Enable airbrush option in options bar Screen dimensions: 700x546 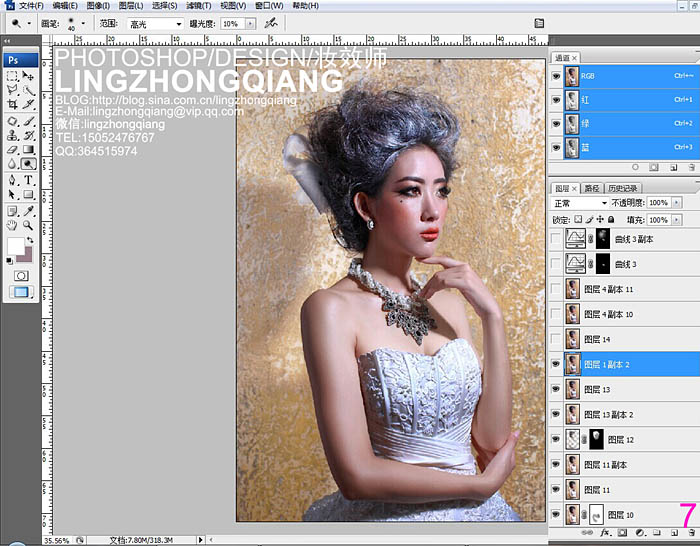271,23
